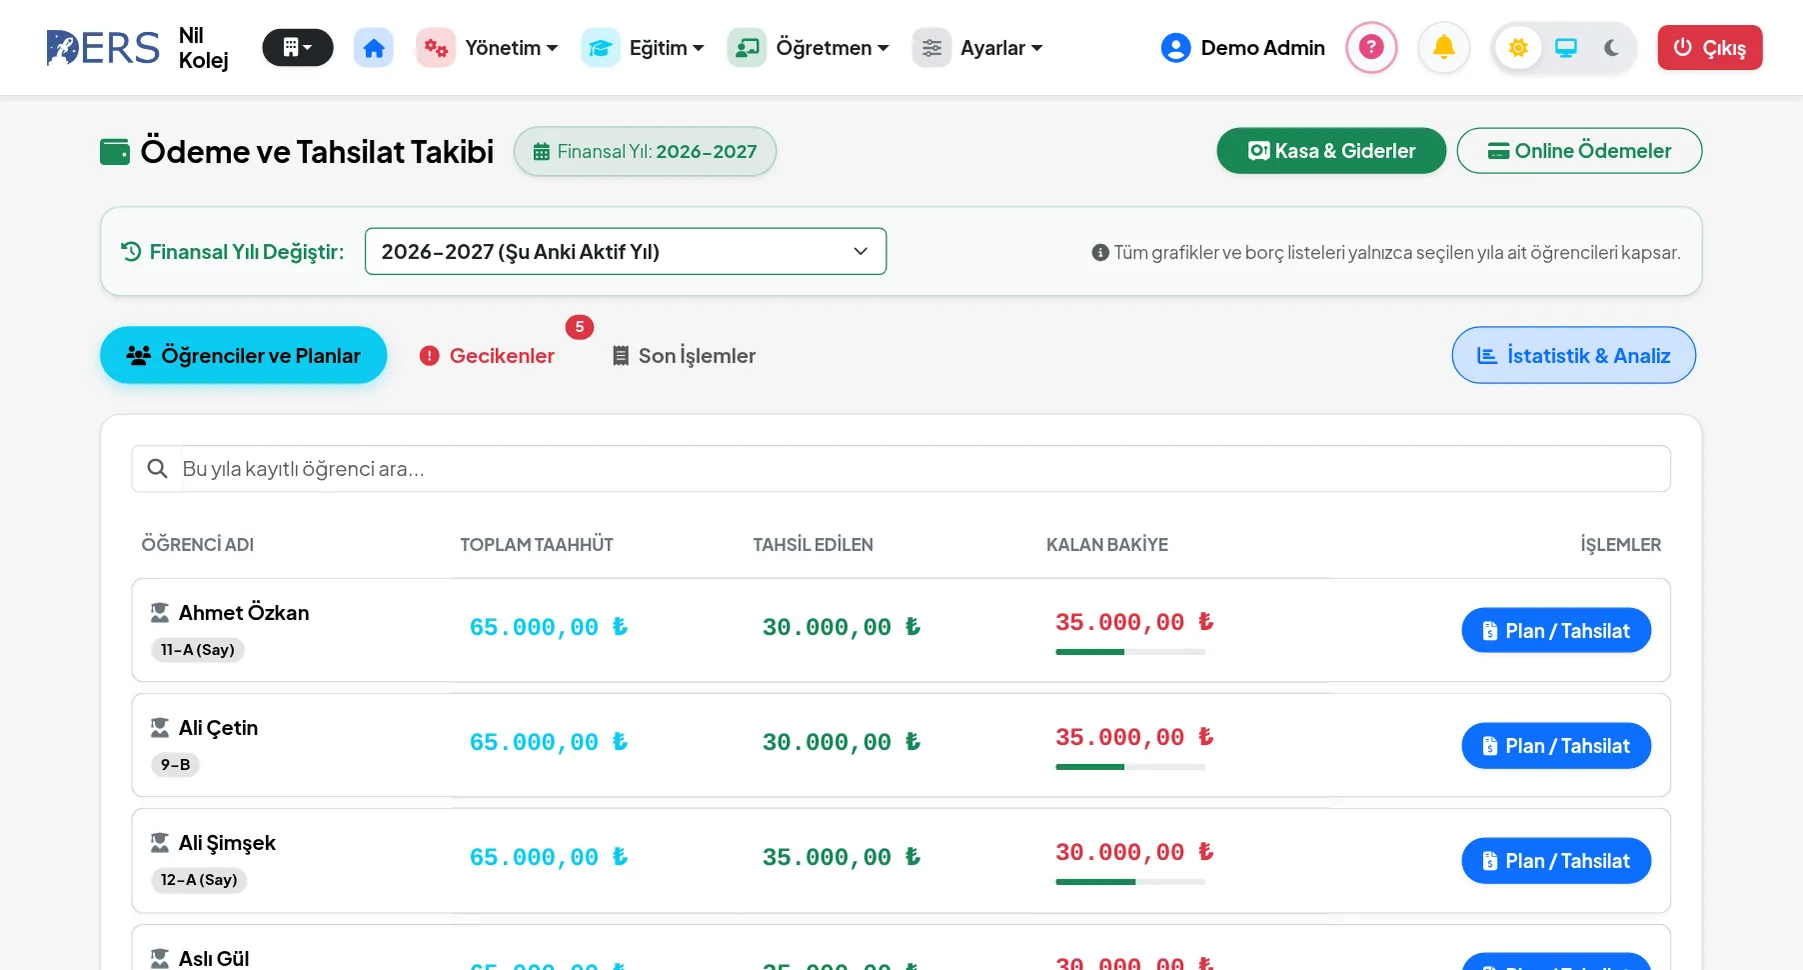This screenshot has width=1803, height=970.
Task: Click the wallet icon beside the page title
Action: coord(115,152)
